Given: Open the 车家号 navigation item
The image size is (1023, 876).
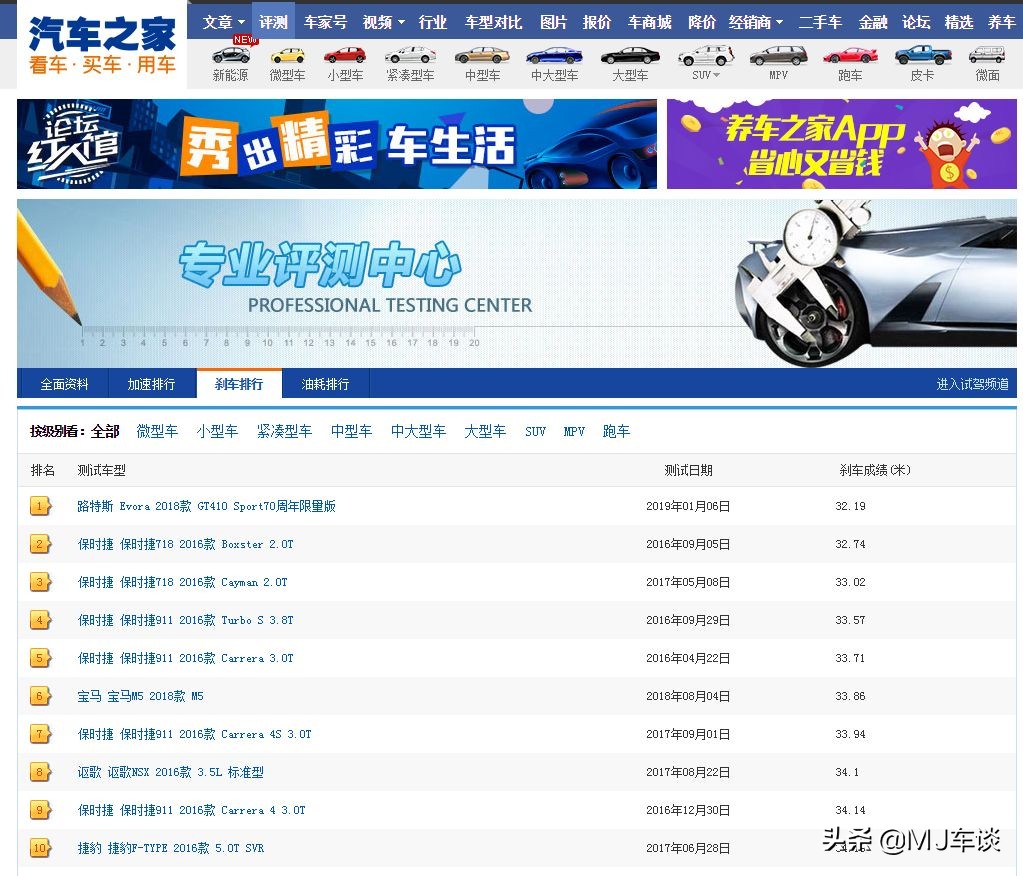Looking at the screenshot, I should coord(326,22).
